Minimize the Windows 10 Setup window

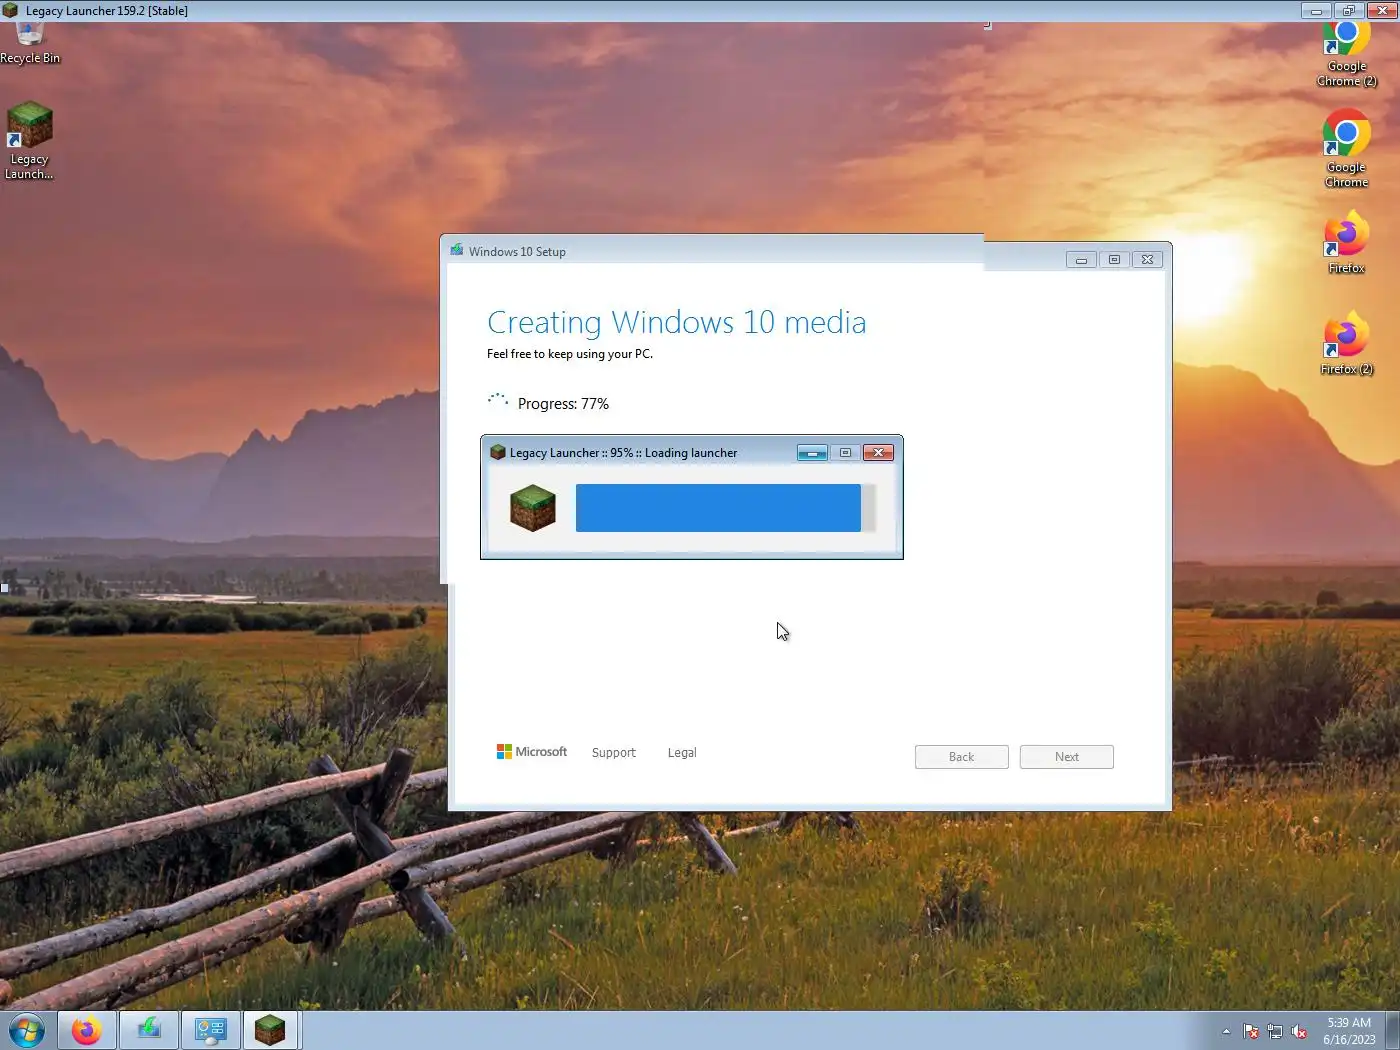(x=1081, y=260)
